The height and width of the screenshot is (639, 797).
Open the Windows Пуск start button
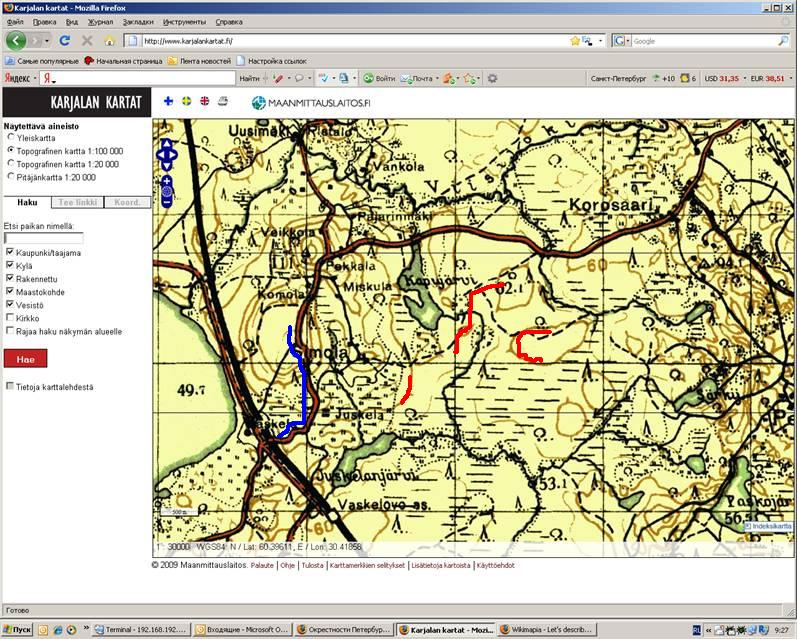coord(17,630)
